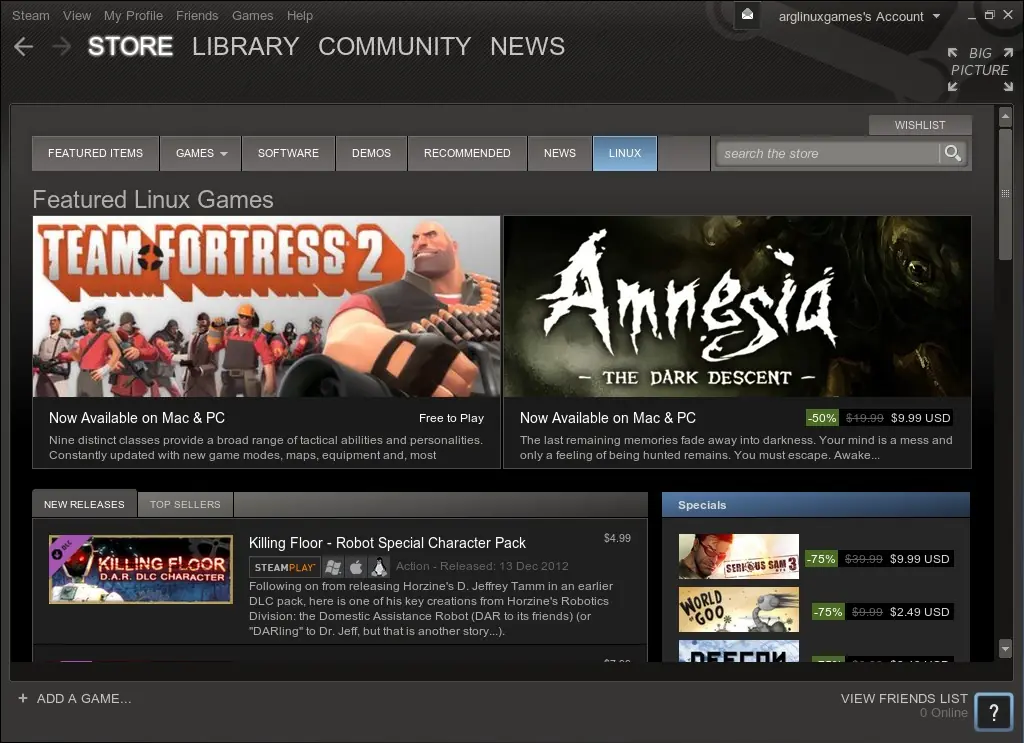Focus the search the store field
The image size is (1024, 743).
pyautogui.click(x=827, y=153)
